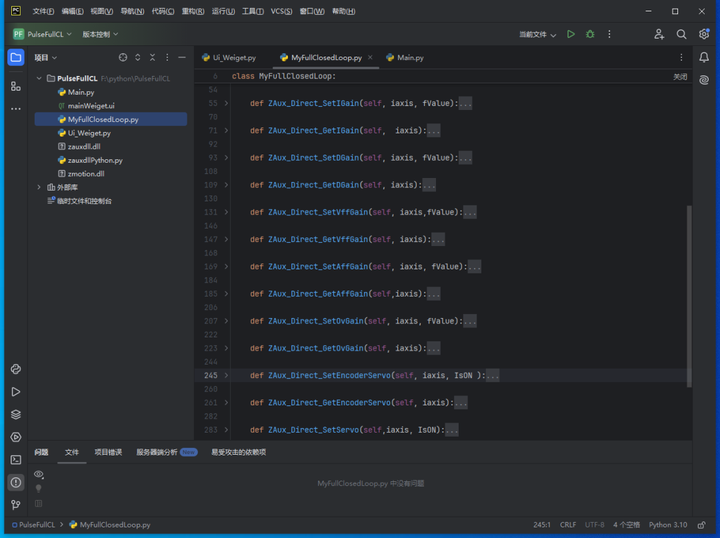Click UTF-8 encoding in status bar

click(x=594, y=525)
